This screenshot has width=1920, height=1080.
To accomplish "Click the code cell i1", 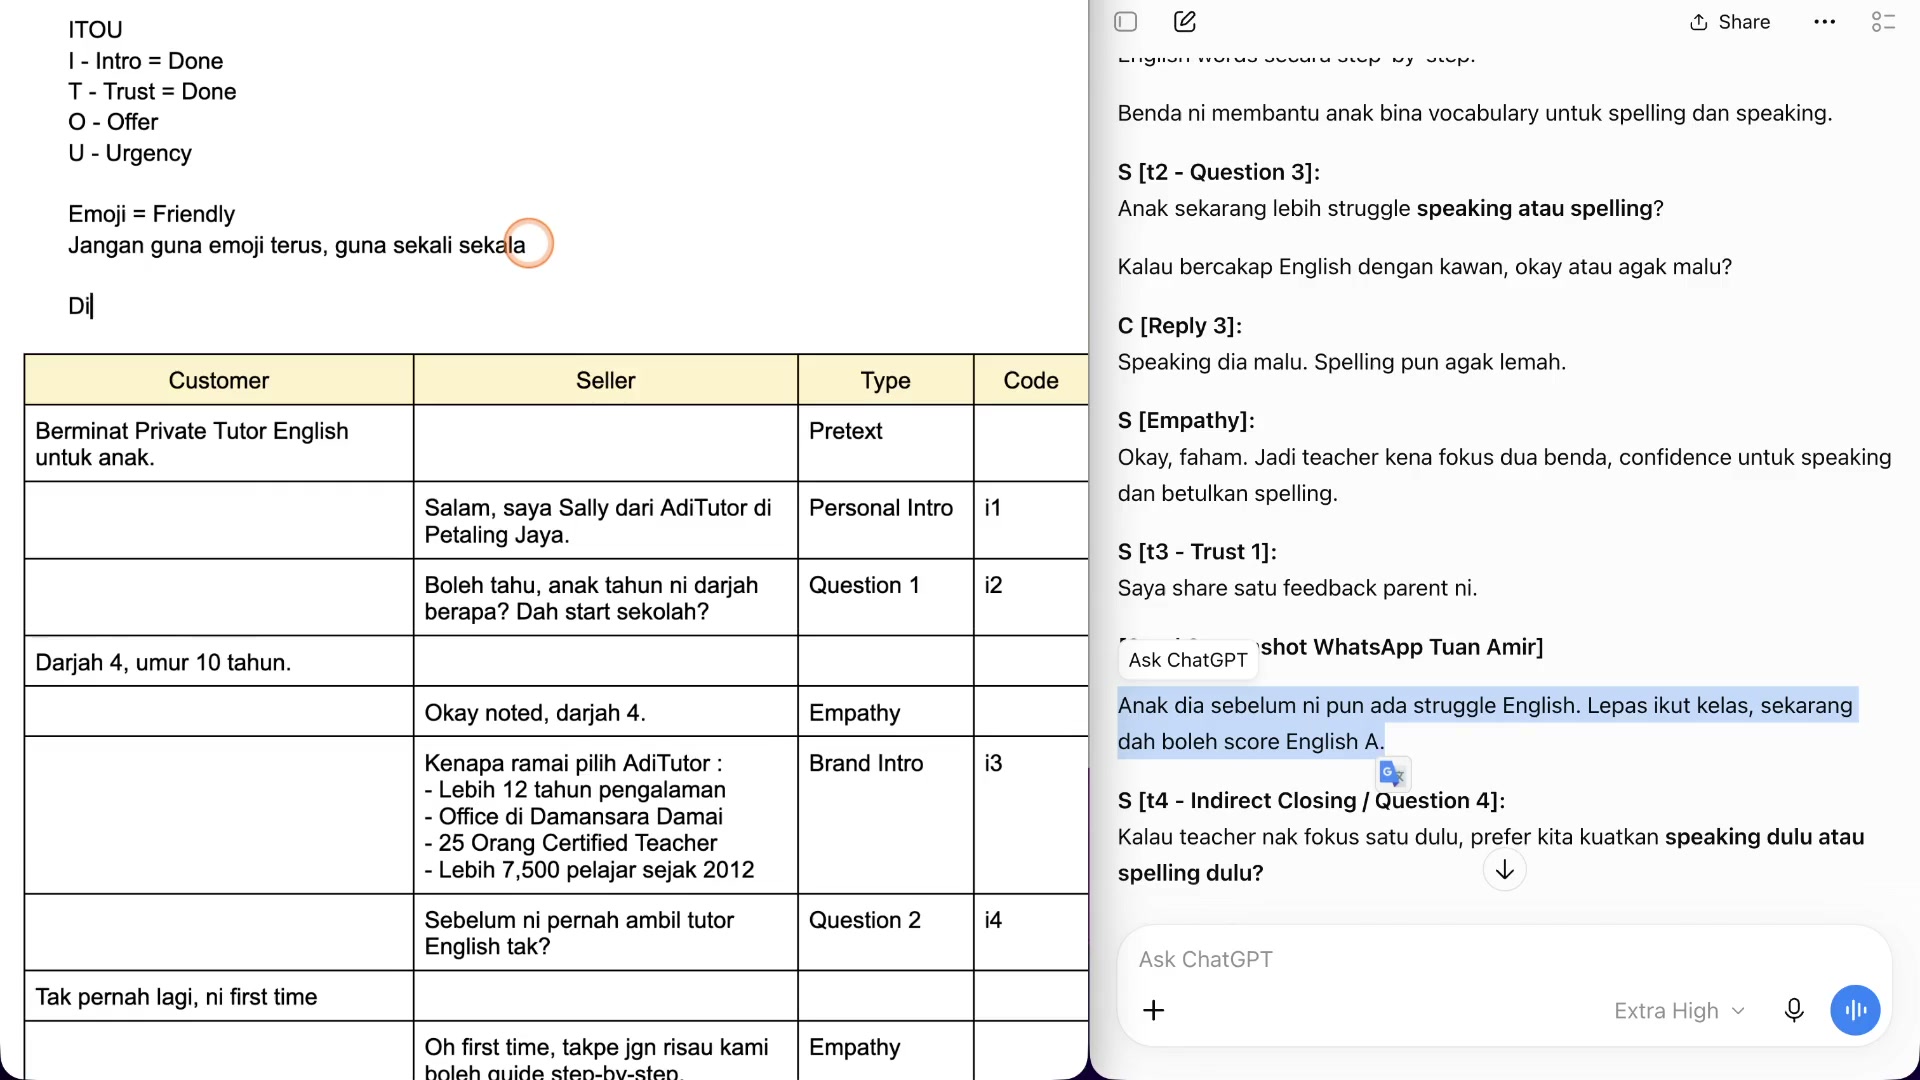I will coord(1031,521).
